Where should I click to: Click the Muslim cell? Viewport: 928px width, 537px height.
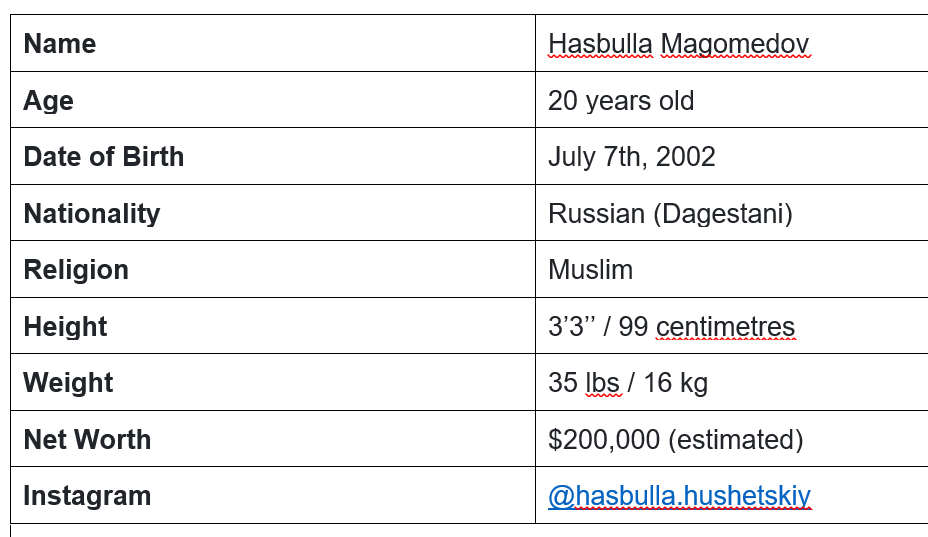pos(732,269)
